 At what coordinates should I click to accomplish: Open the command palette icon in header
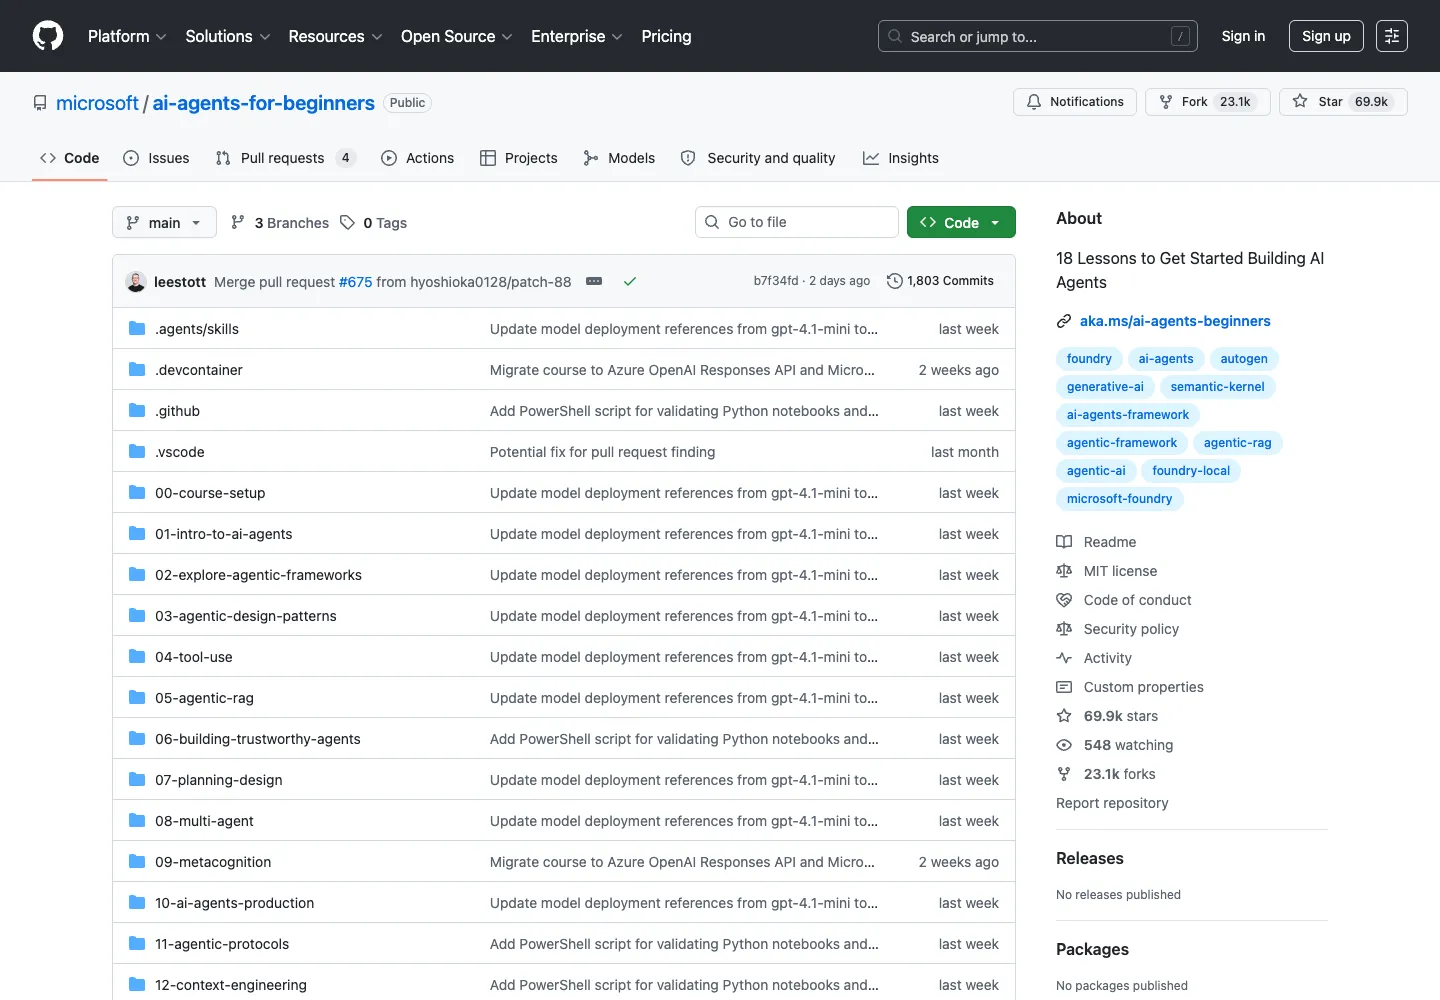pos(1392,36)
